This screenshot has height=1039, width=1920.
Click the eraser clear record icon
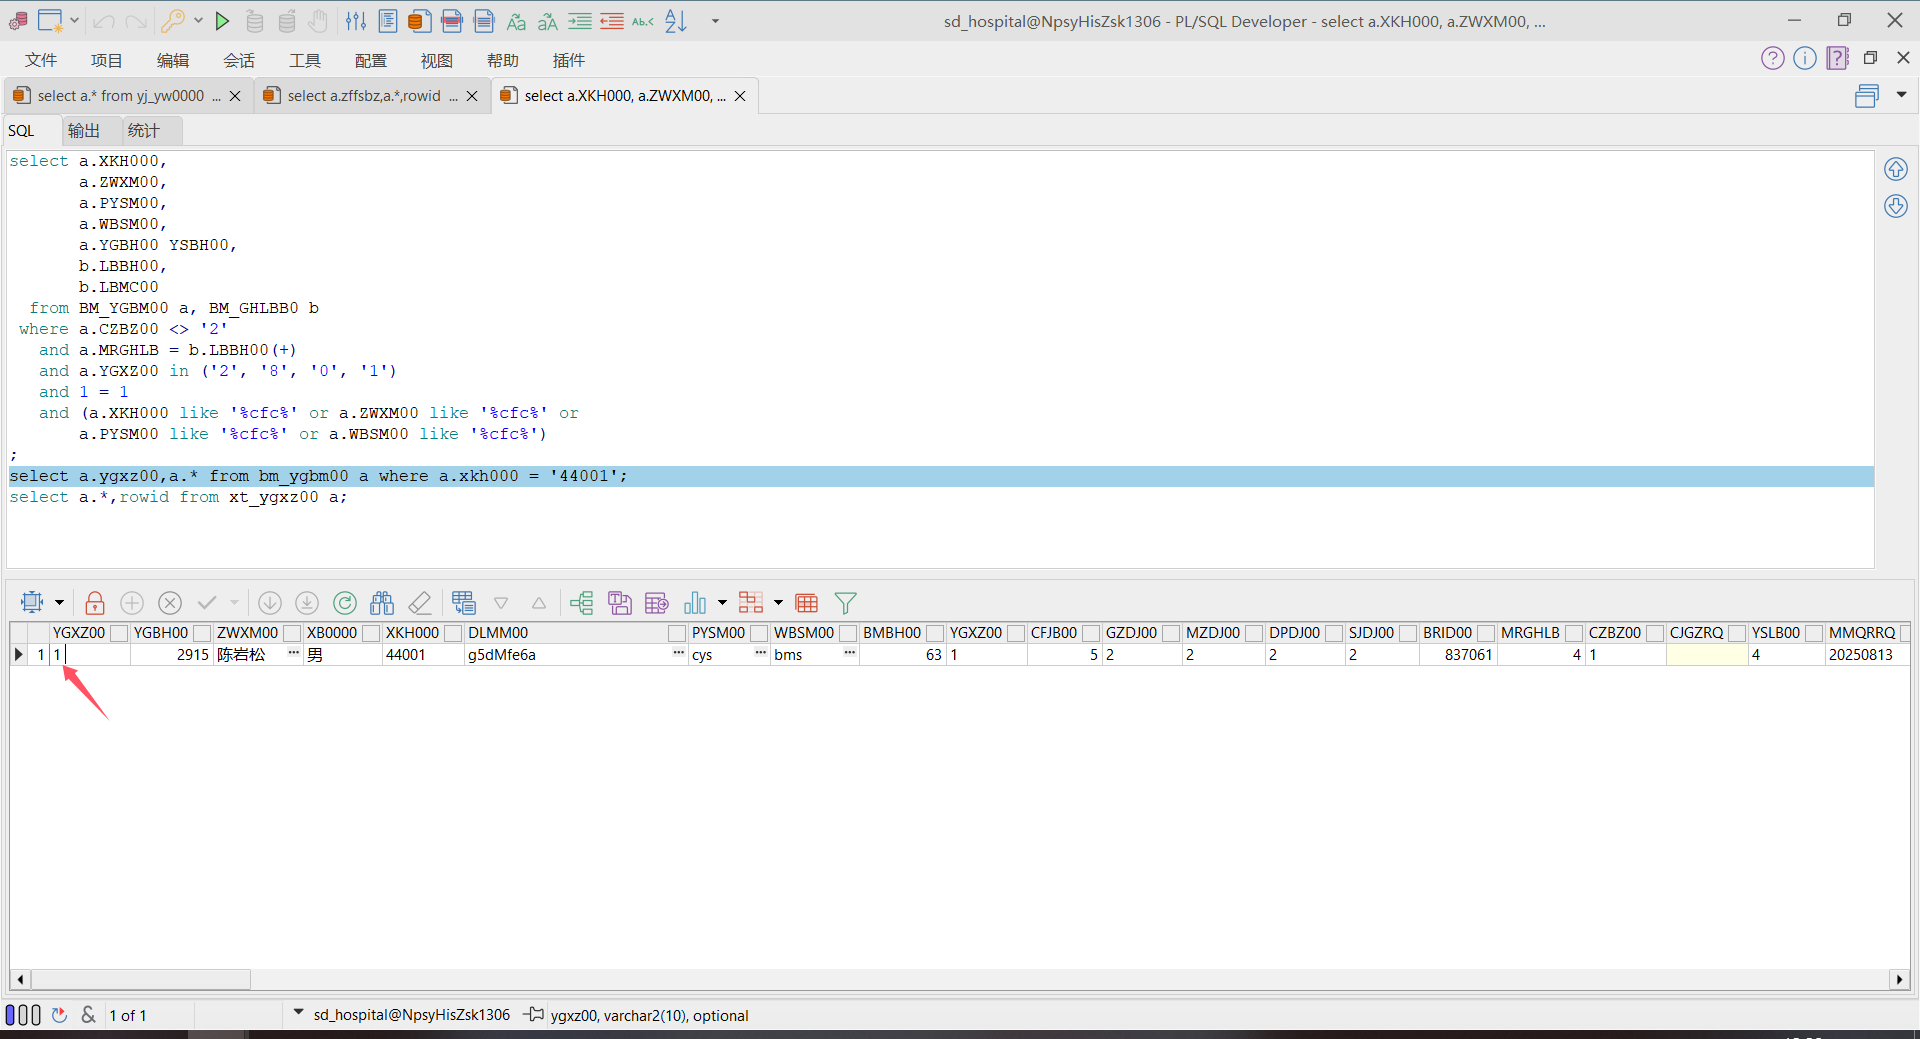(x=420, y=603)
